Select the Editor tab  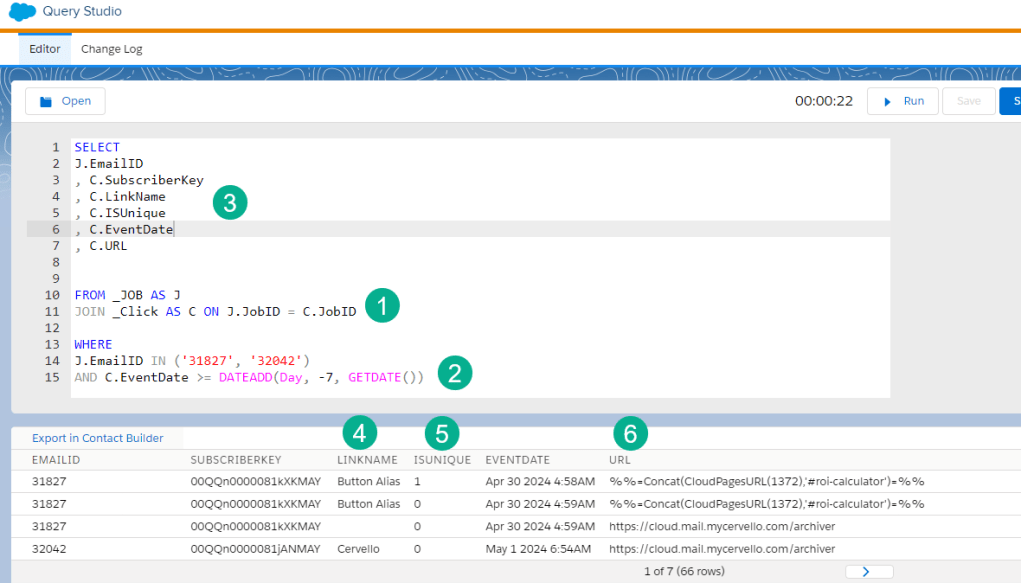[44, 48]
